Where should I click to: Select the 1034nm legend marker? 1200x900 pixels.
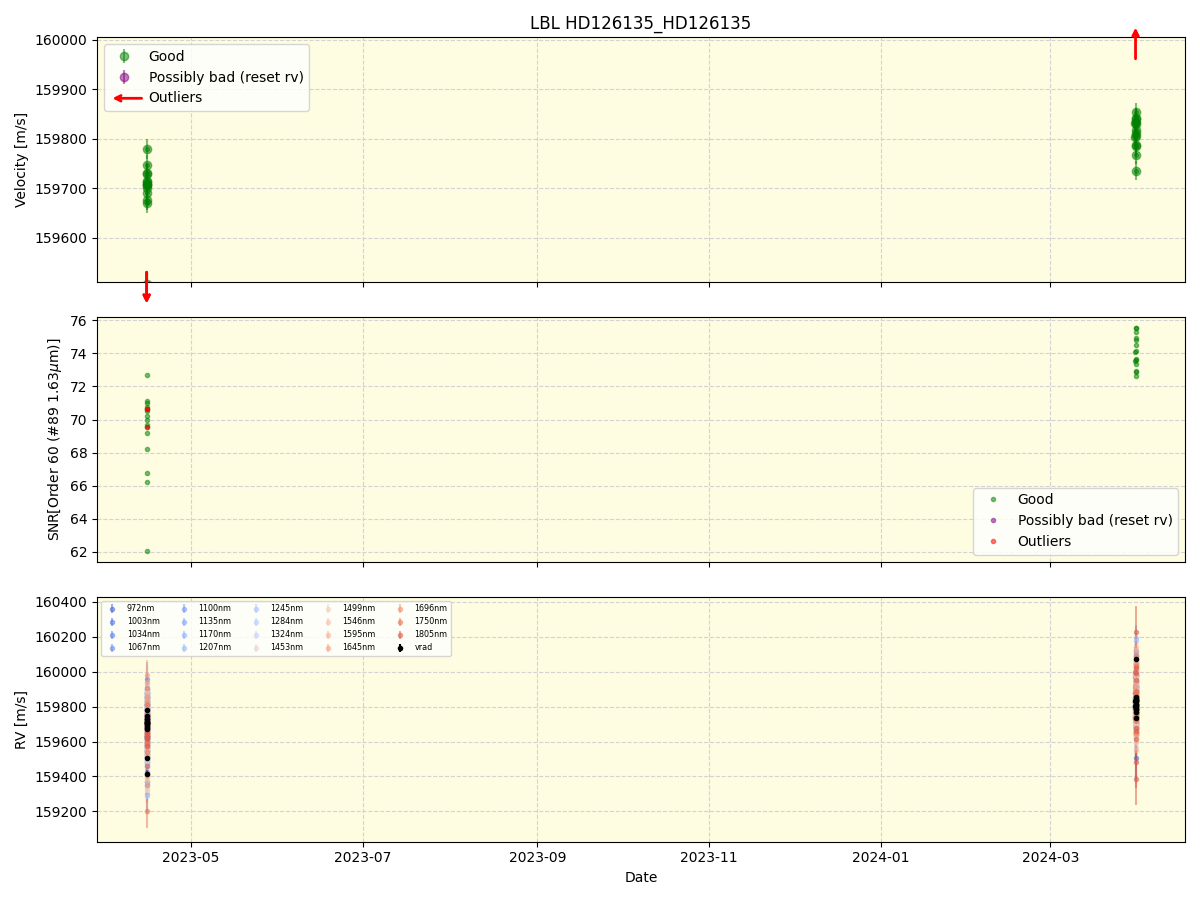(112, 635)
